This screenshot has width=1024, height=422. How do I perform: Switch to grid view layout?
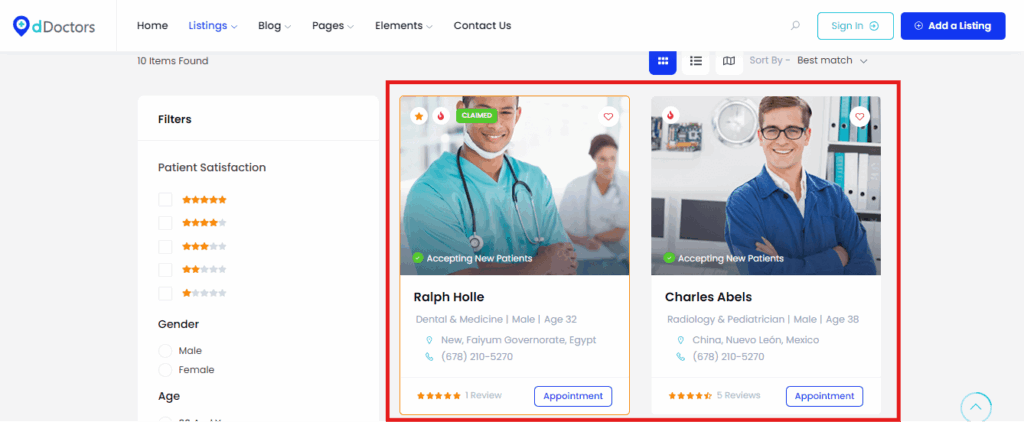coord(663,61)
